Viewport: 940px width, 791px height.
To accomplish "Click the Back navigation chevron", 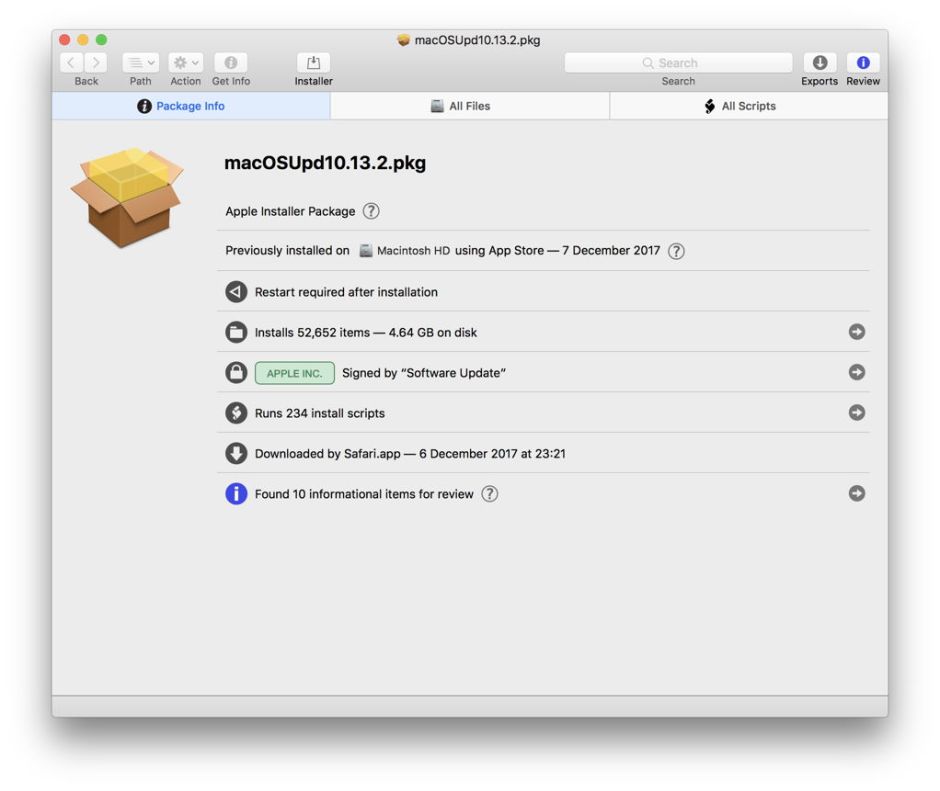I will (x=70, y=62).
